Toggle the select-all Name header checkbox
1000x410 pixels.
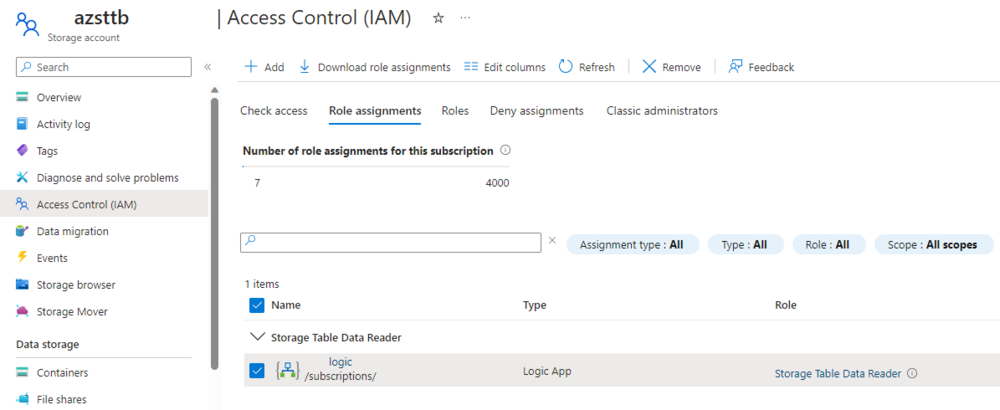(x=256, y=305)
